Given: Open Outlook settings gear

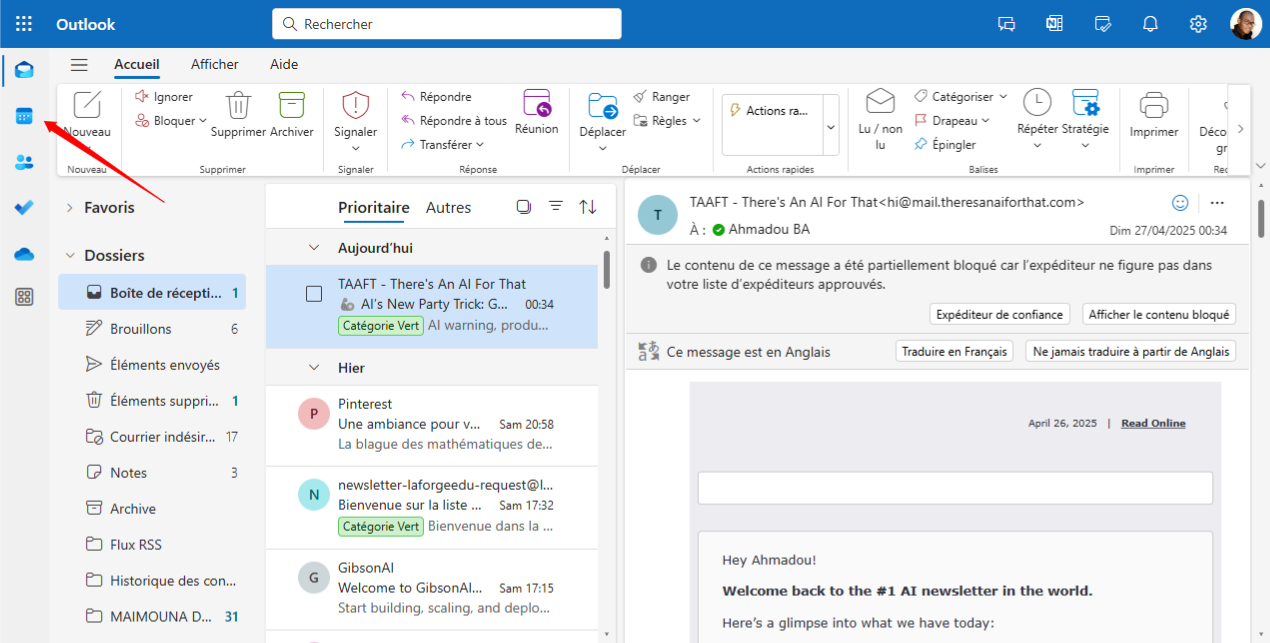Looking at the screenshot, I should [1197, 23].
